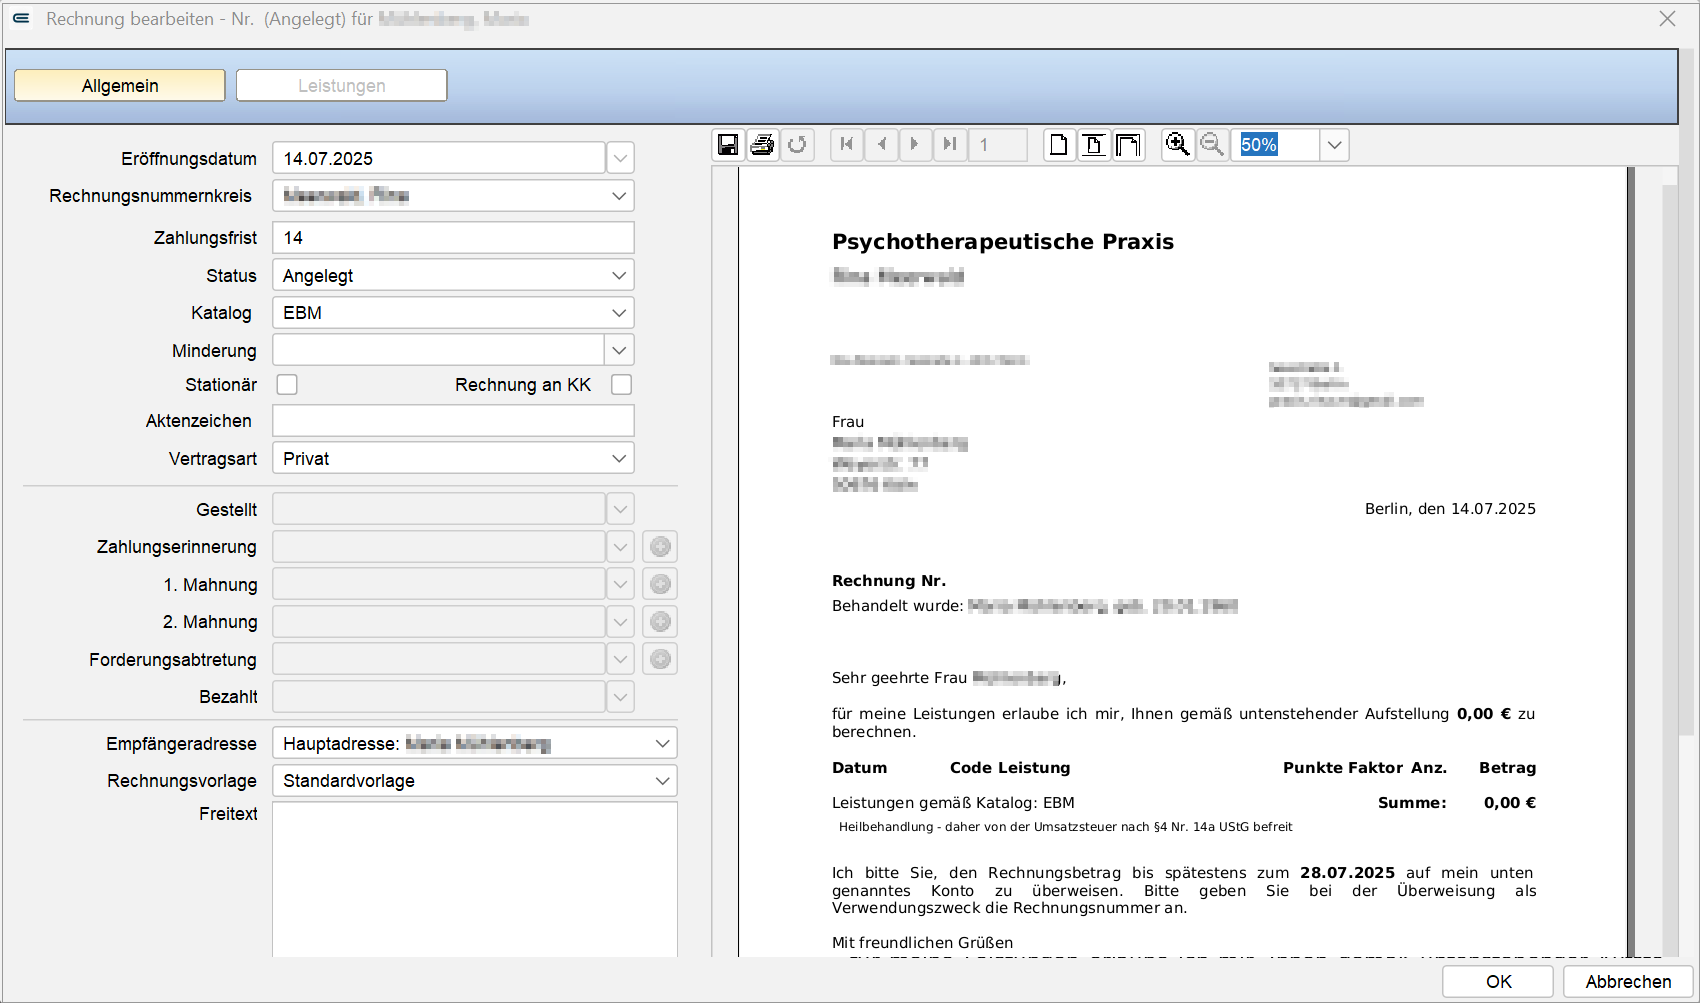Open the Eröffnungsdatum date picker arrow
This screenshot has width=1700, height=1003.
(x=620, y=158)
